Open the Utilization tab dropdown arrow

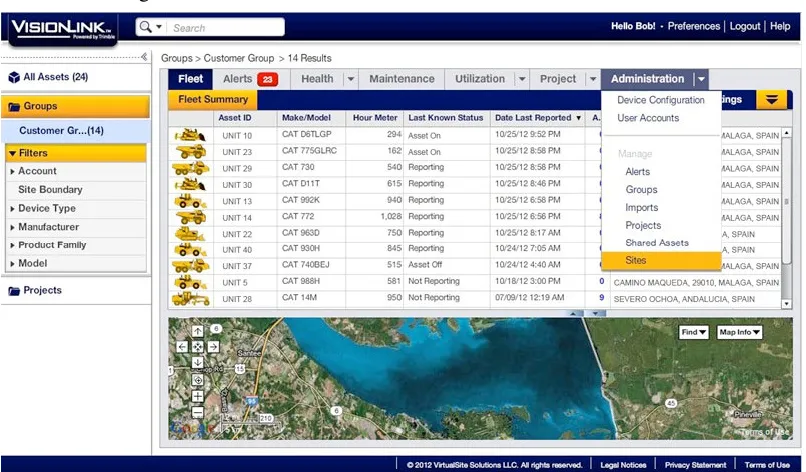click(x=522, y=79)
